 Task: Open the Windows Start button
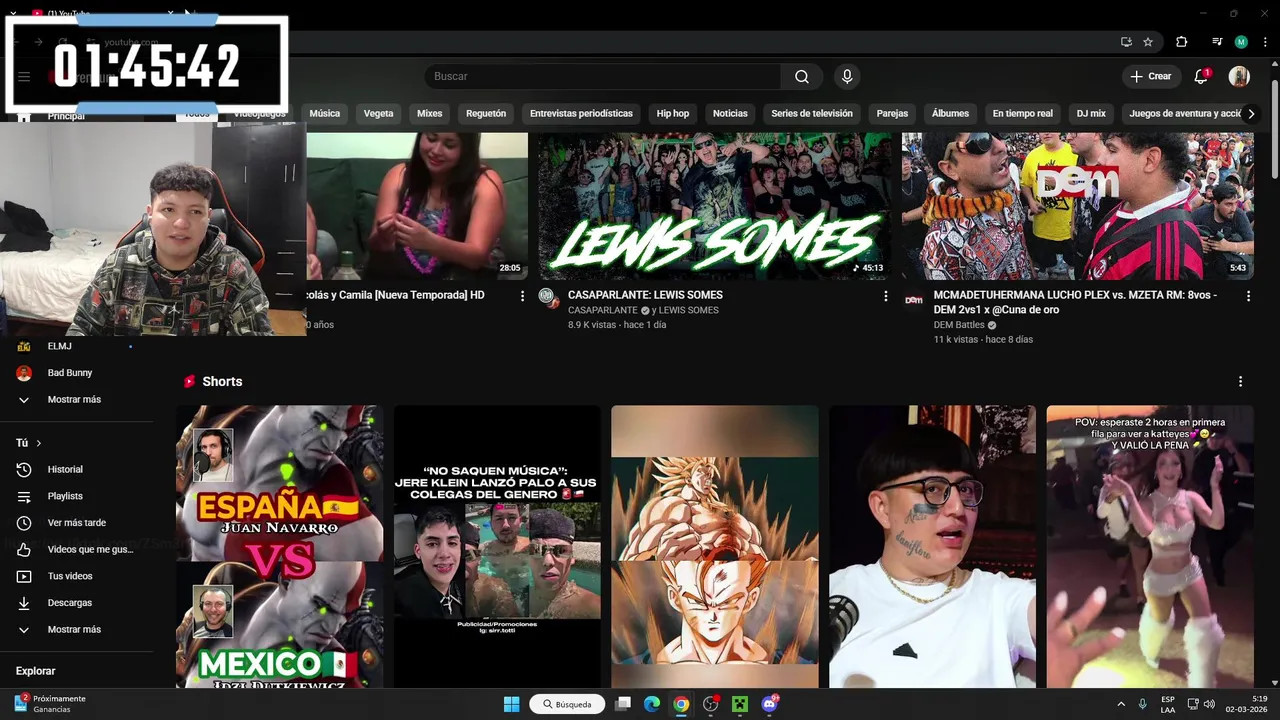click(x=511, y=704)
